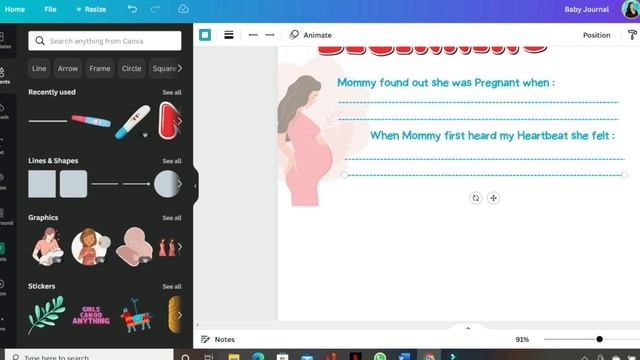640x360 pixels.
Task: Add the recently used plain line
Action: (48, 121)
